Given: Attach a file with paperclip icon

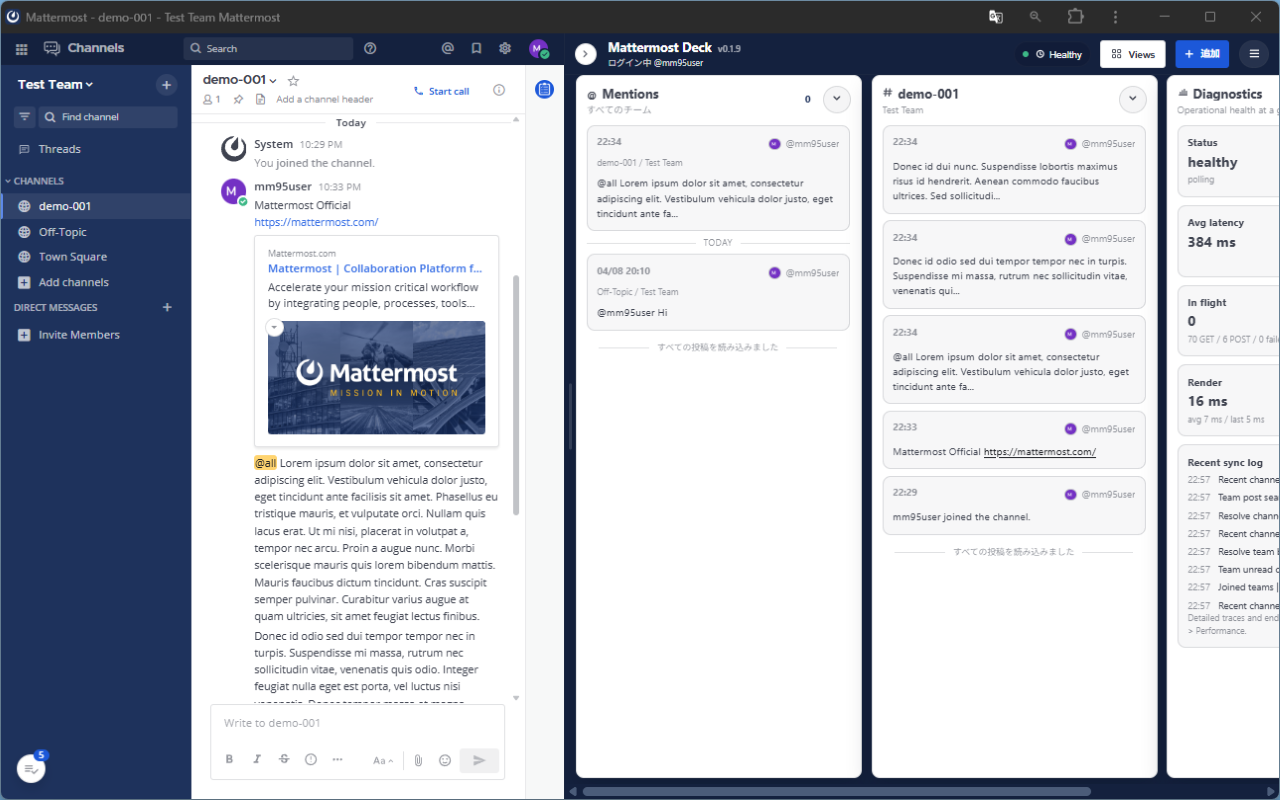Looking at the screenshot, I should [418, 760].
